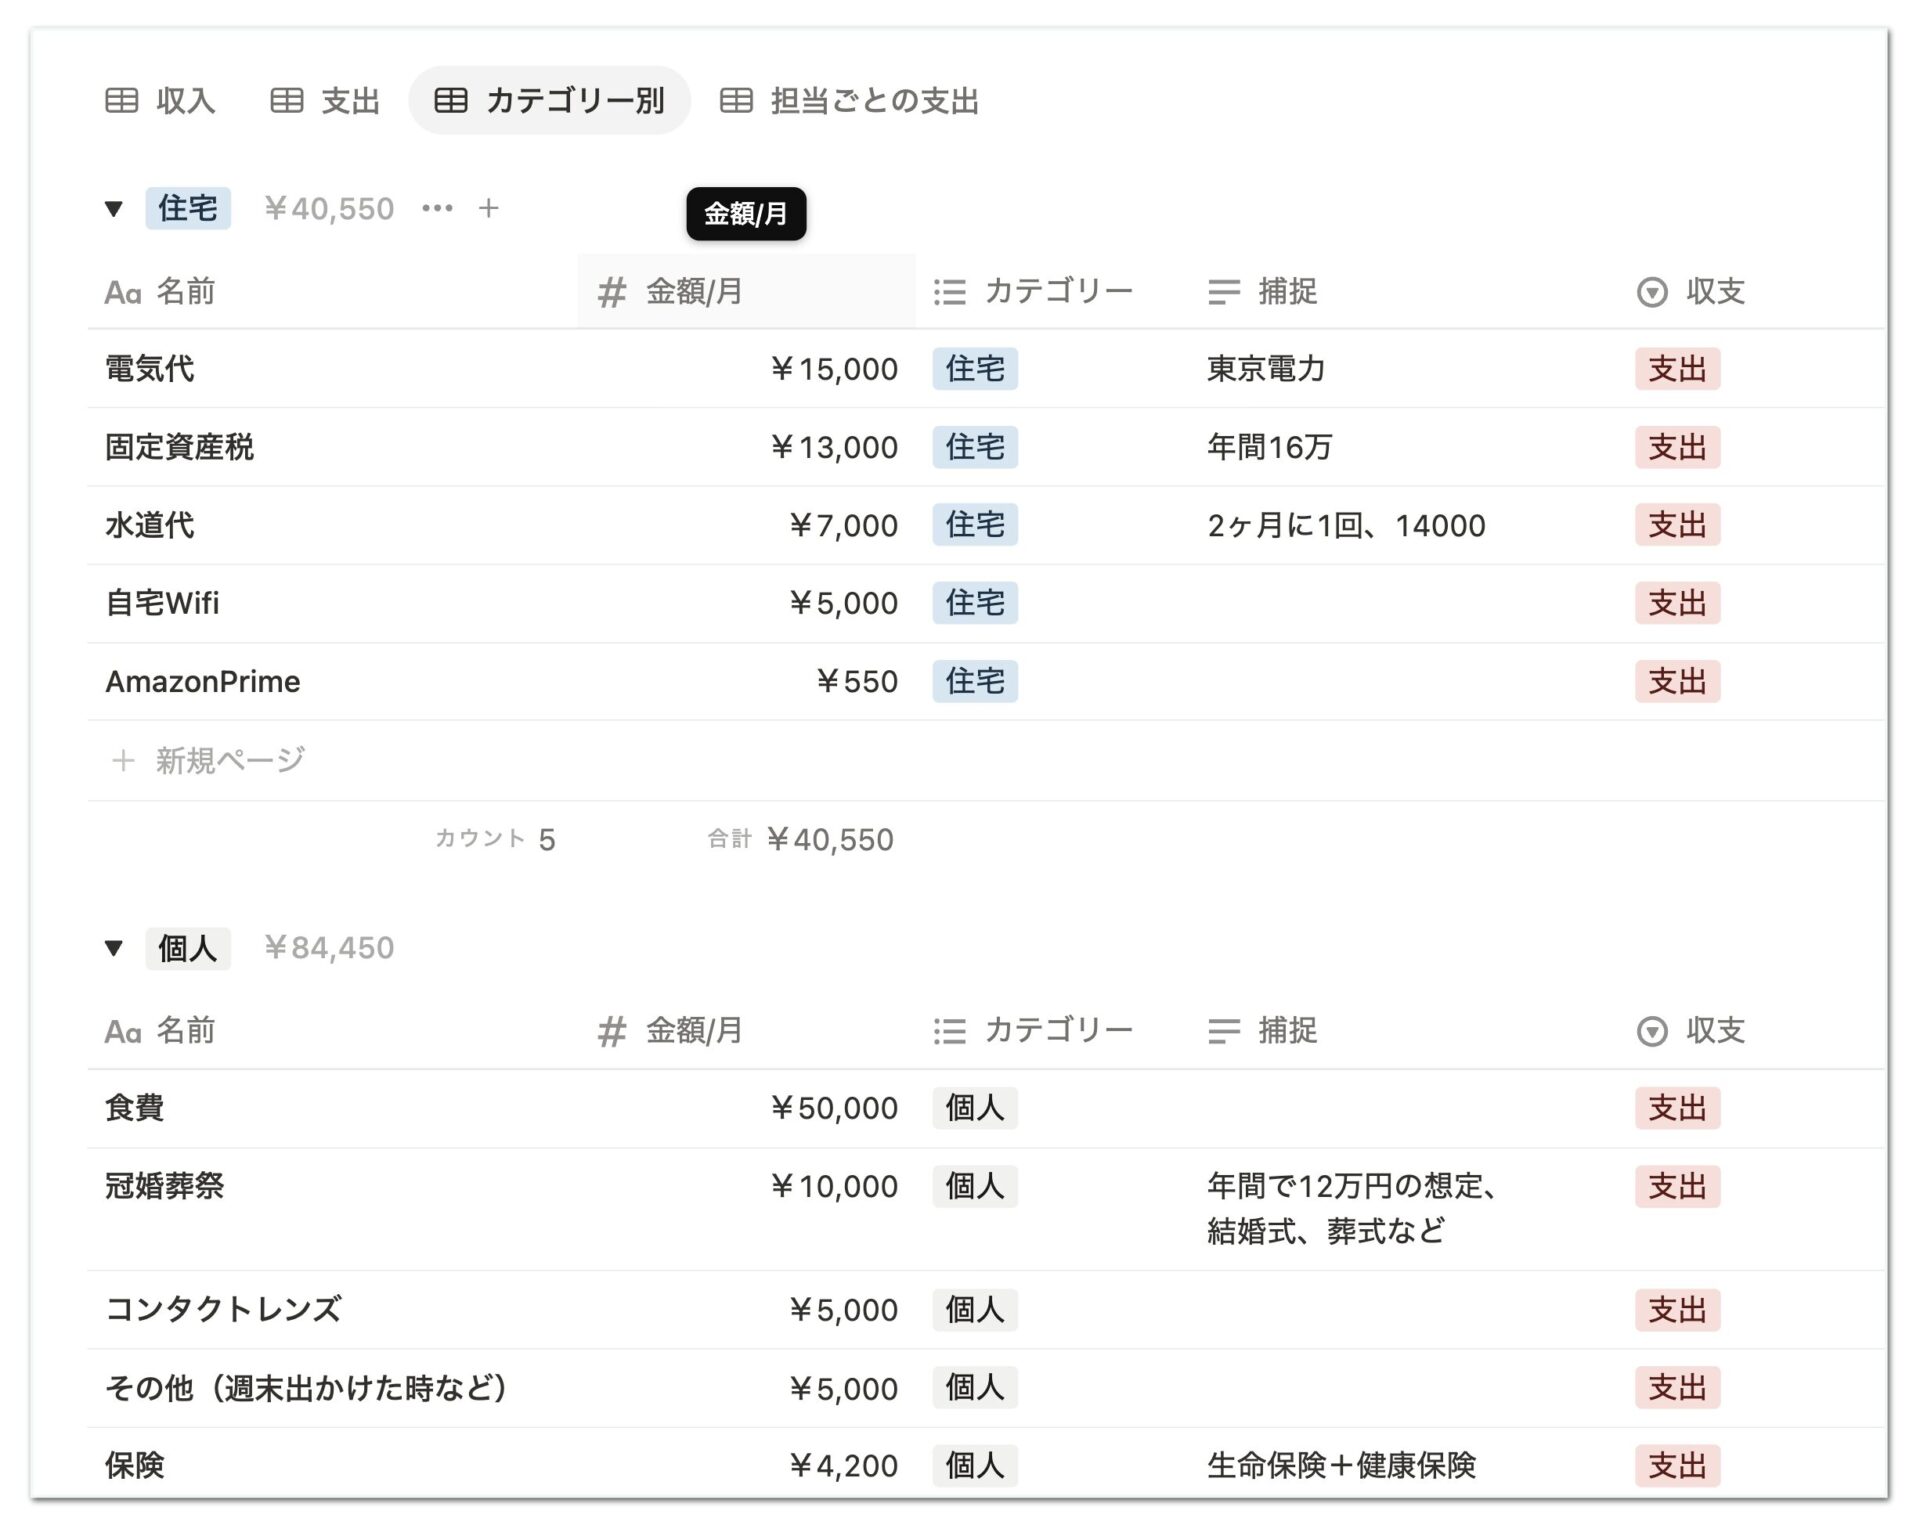Click the 住宅 tag in AmazonPrime row
Viewport: 1920px width, 1525px height.
[975, 681]
